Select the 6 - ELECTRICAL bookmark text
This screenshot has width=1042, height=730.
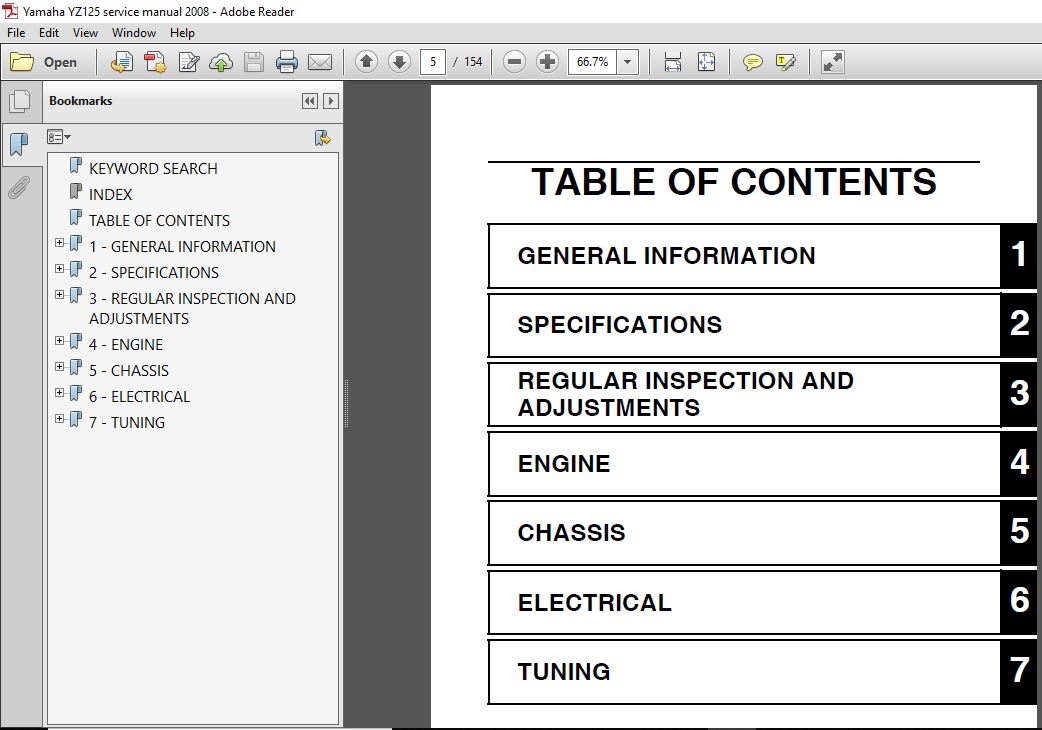[140, 397]
